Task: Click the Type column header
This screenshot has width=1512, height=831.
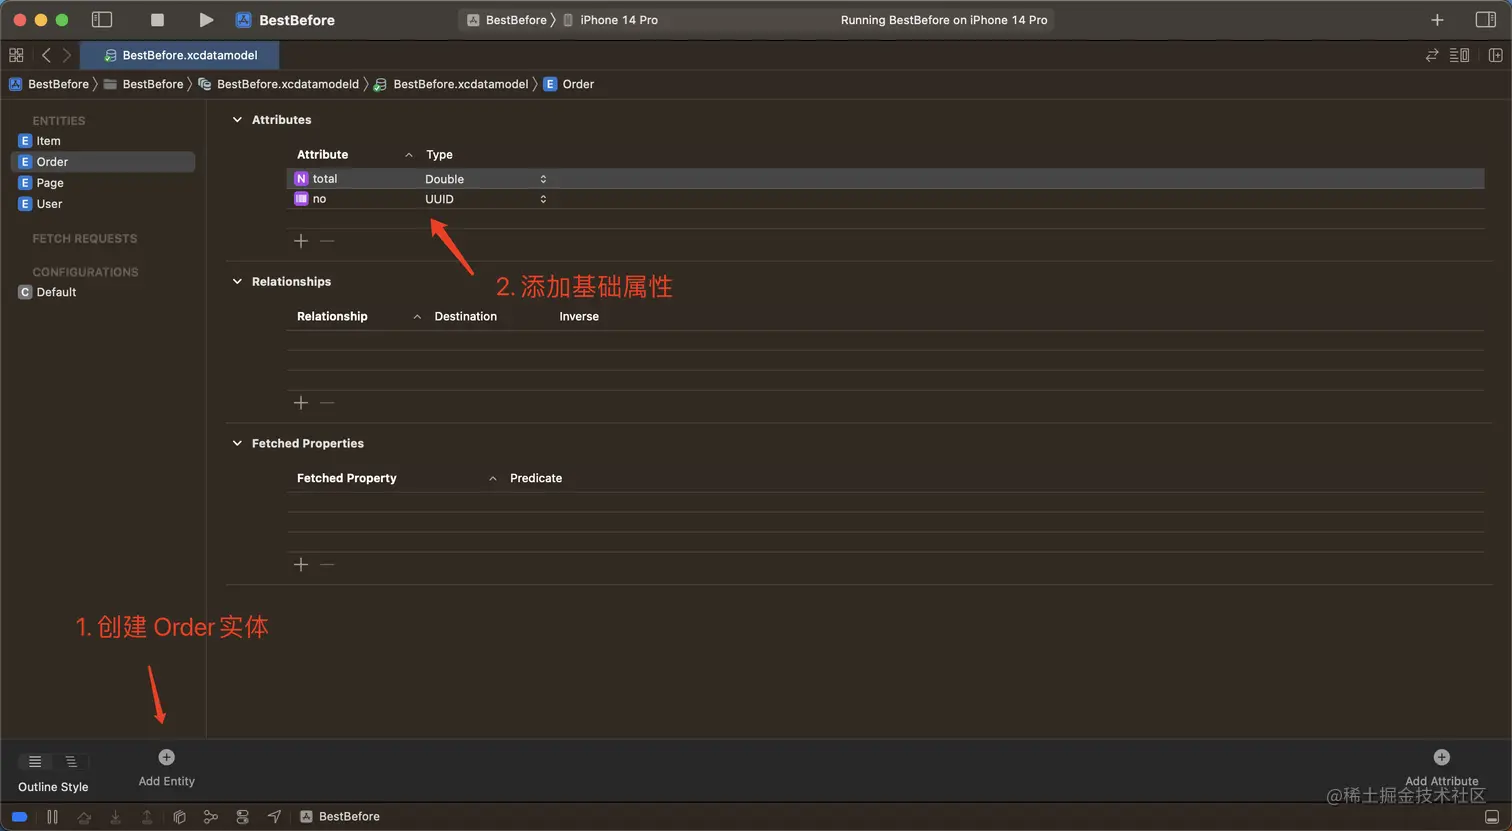Action: [439, 155]
